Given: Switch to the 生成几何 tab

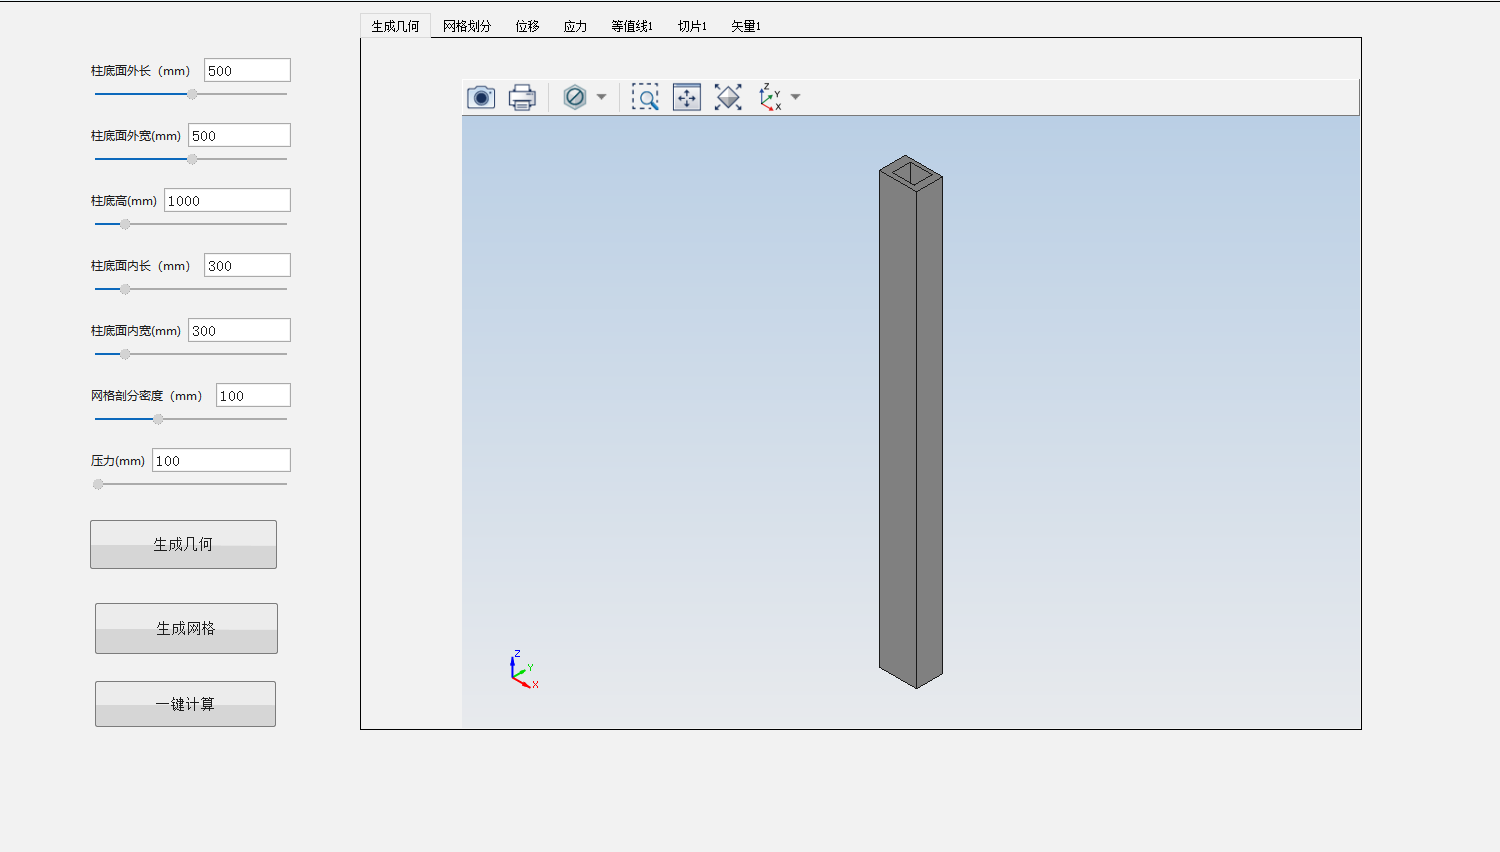Looking at the screenshot, I should click(x=395, y=26).
